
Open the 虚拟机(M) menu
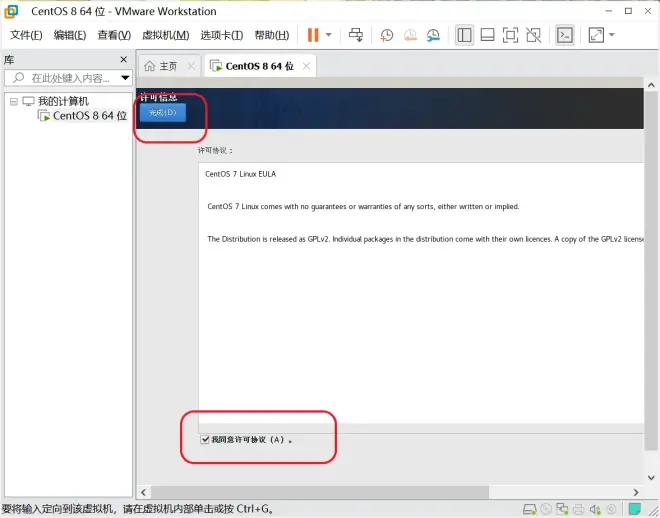(165, 35)
